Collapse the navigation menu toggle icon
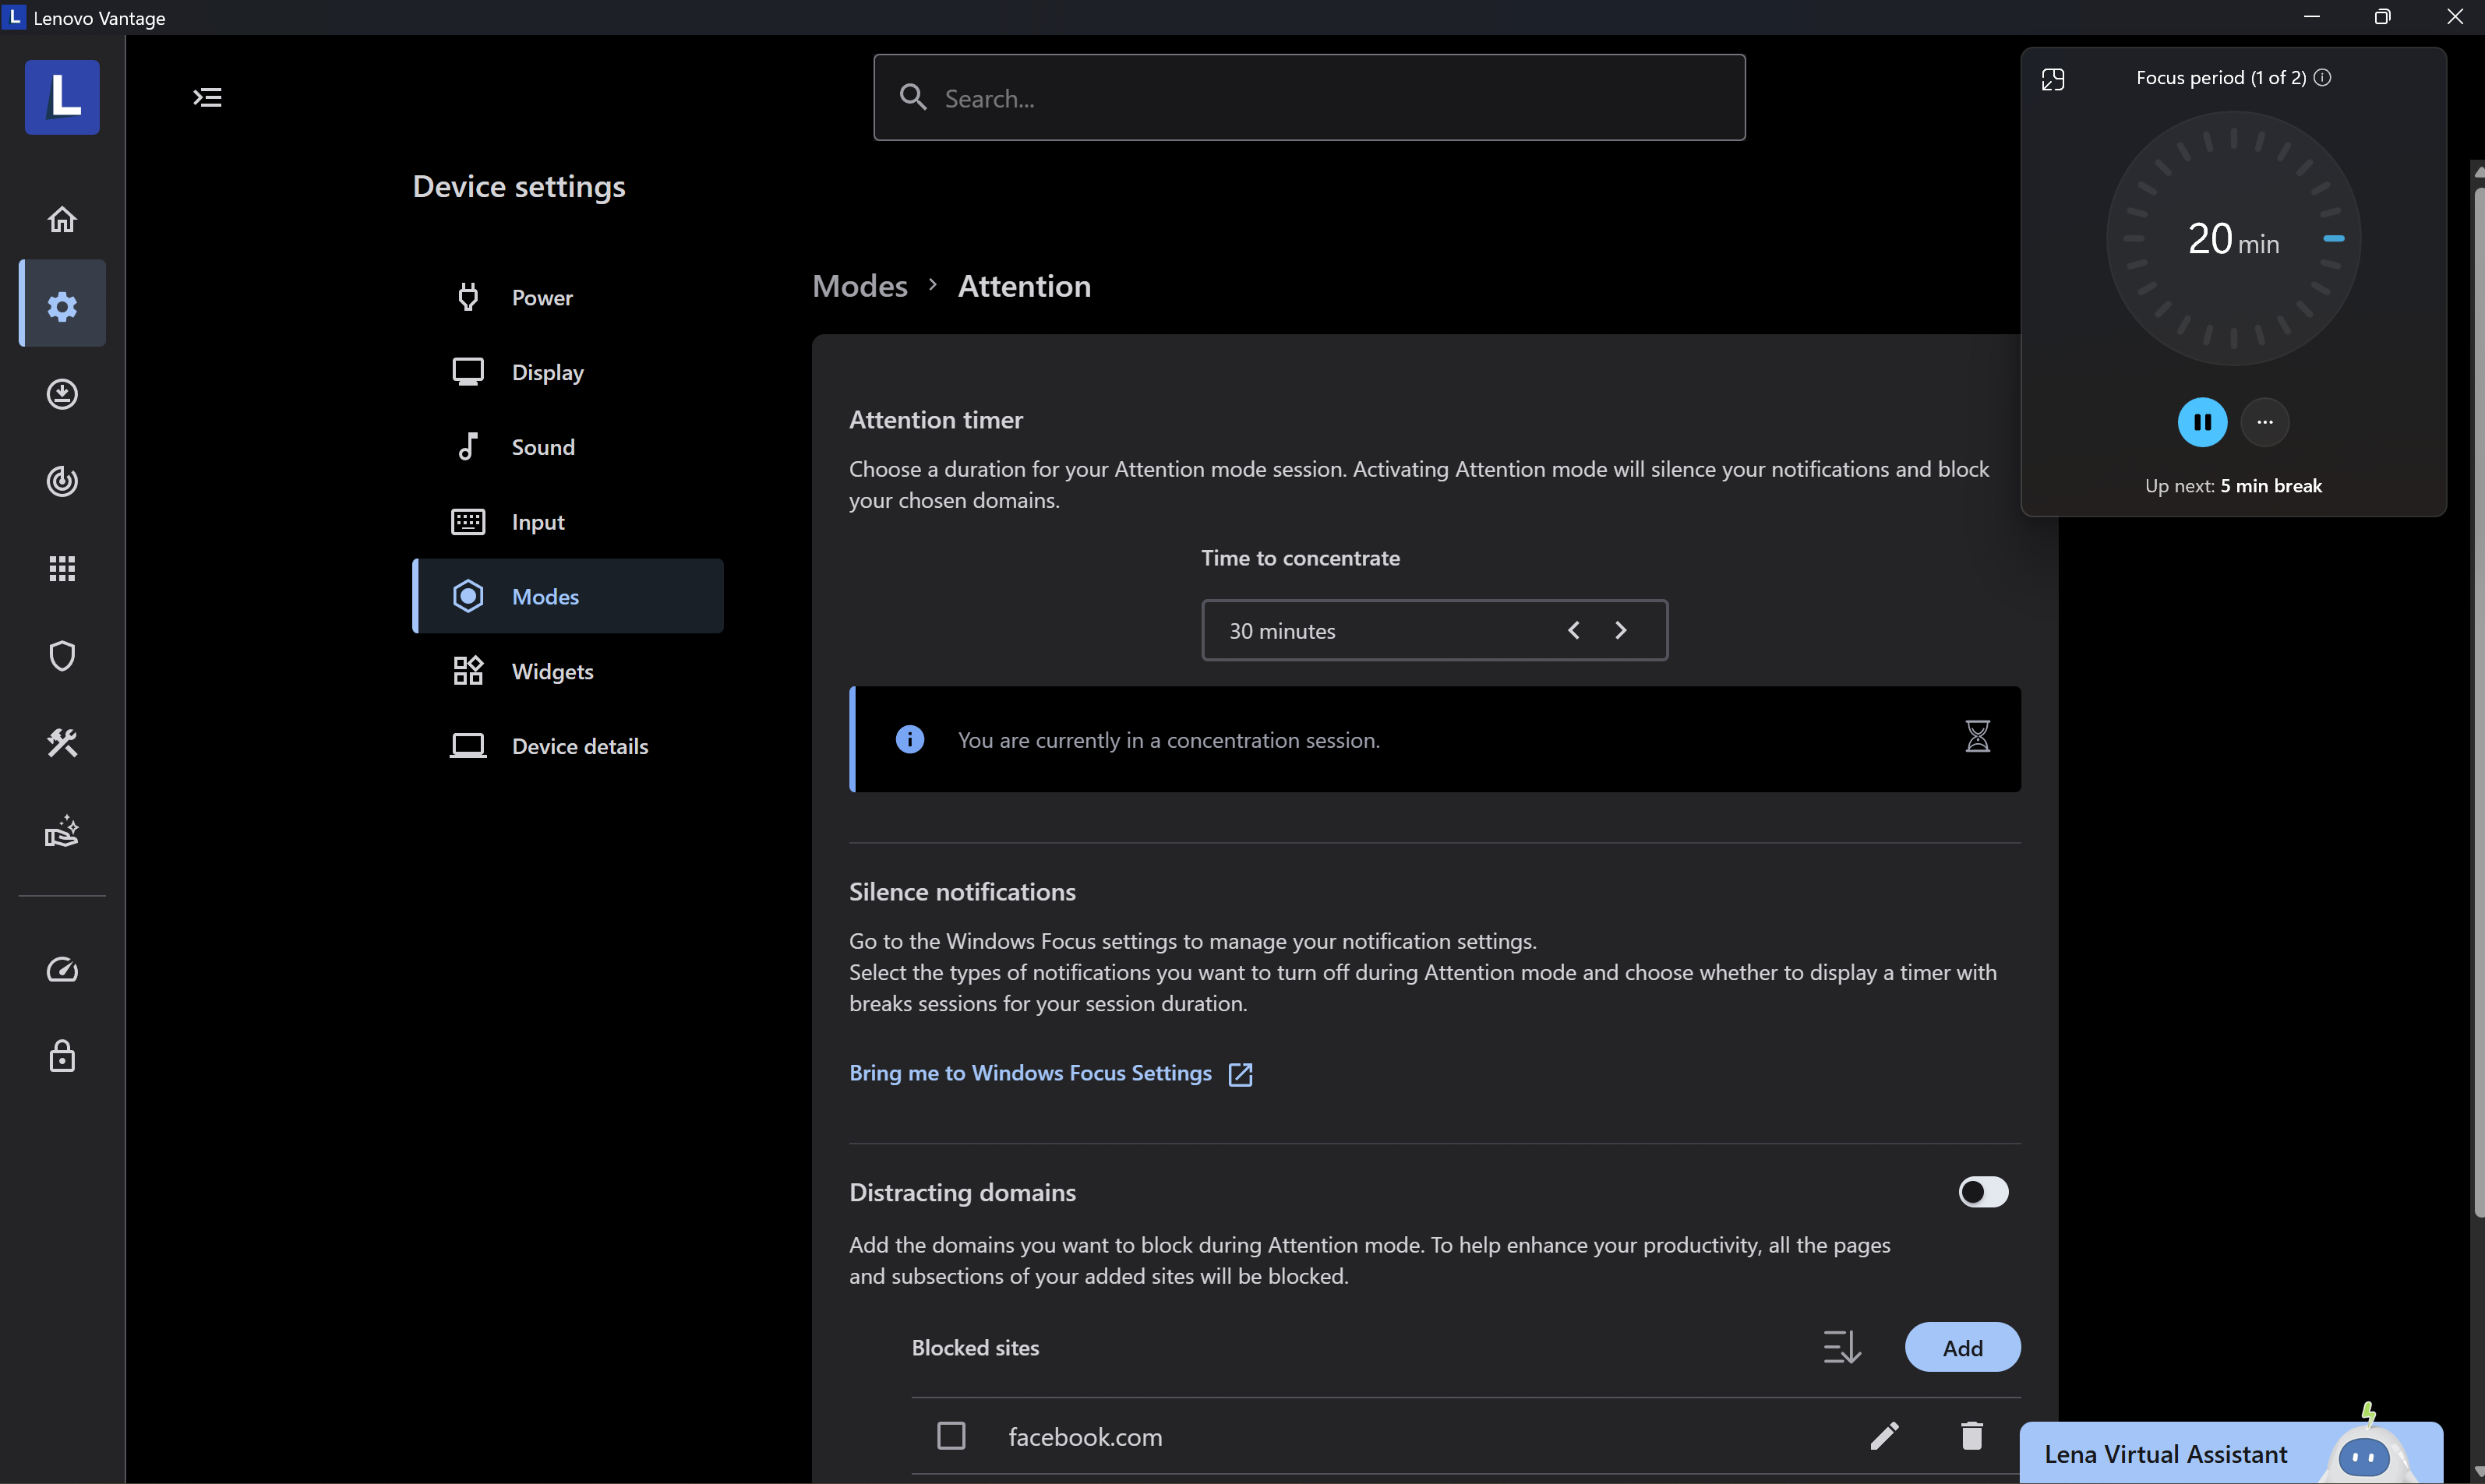2485x1484 pixels. pos(207,97)
